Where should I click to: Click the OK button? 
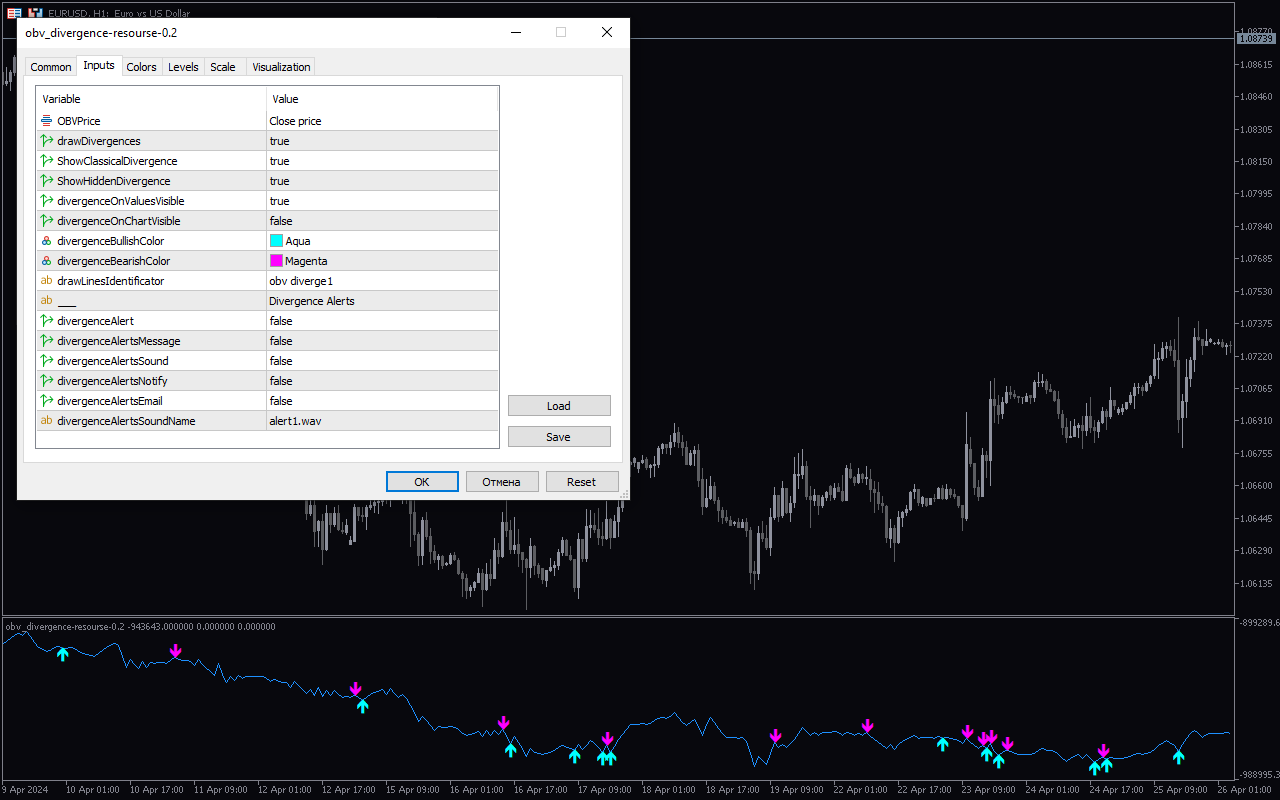[422, 482]
